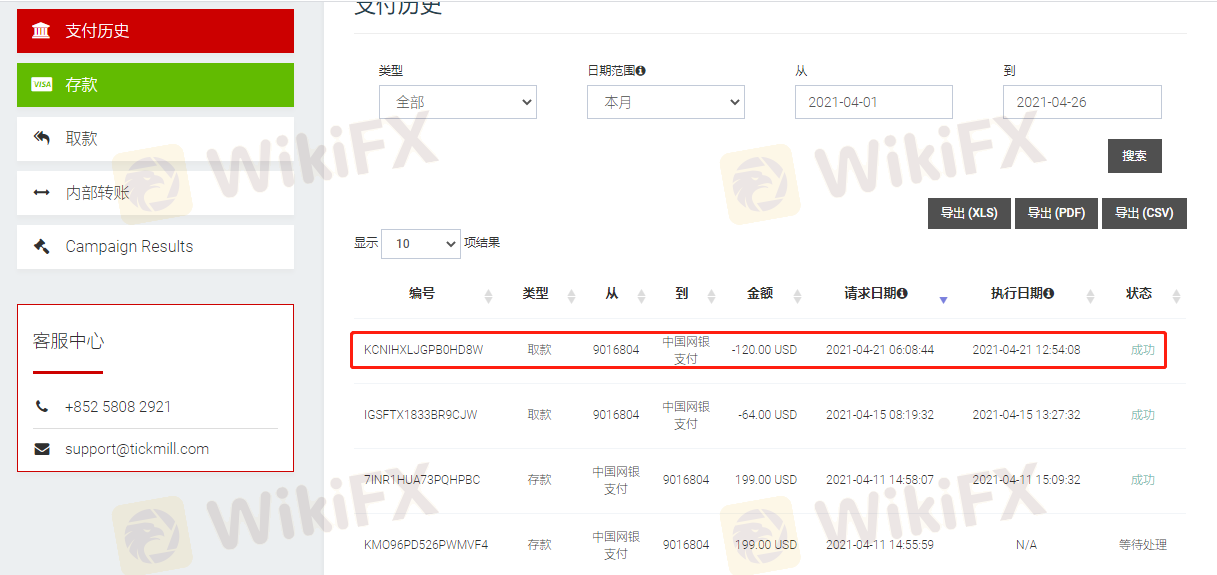Click reply arrow icon beside 取款
This screenshot has width=1217, height=575.
(41, 138)
